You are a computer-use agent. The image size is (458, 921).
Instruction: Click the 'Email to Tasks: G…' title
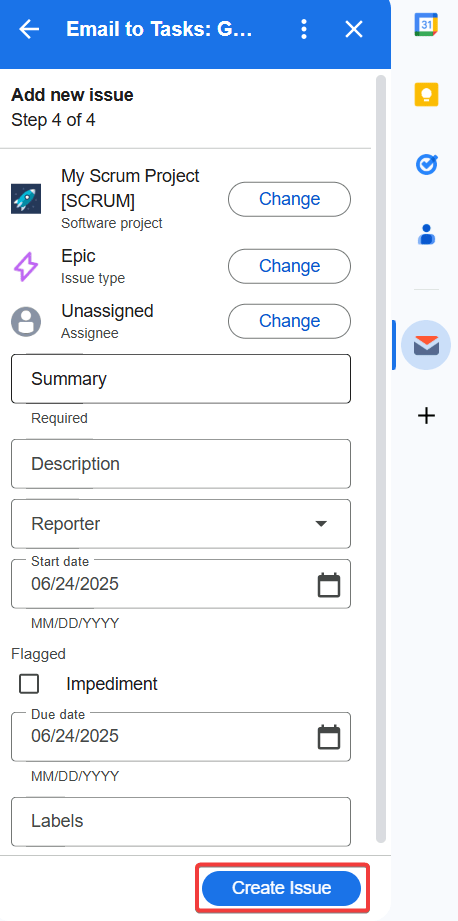[x=159, y=29]
